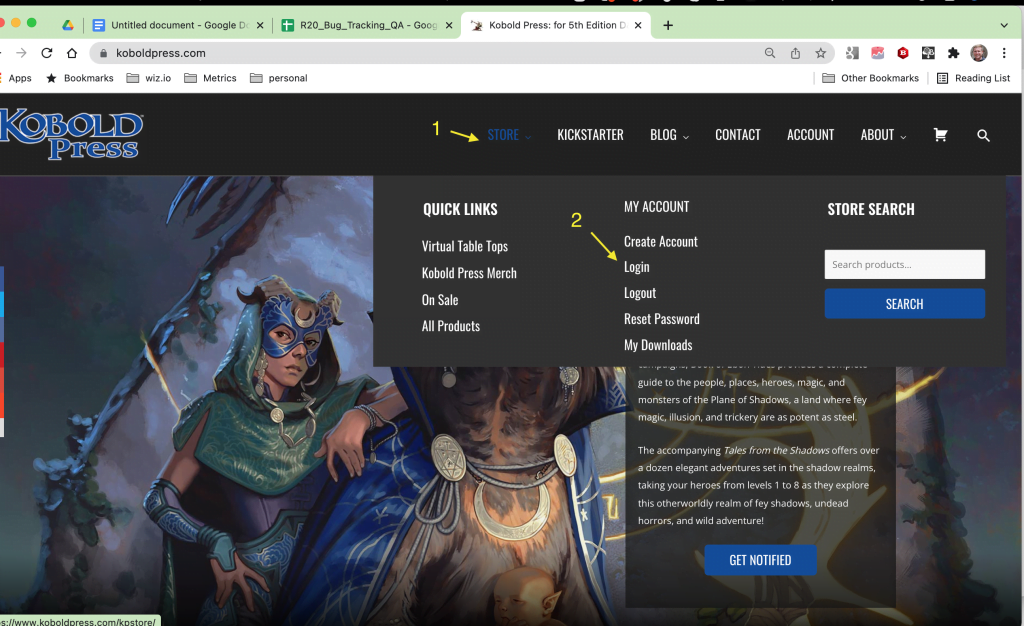The height and width of the screenshot is (626, 1024).
Task: Close the Untitled document tab
Action: (260, 25)
